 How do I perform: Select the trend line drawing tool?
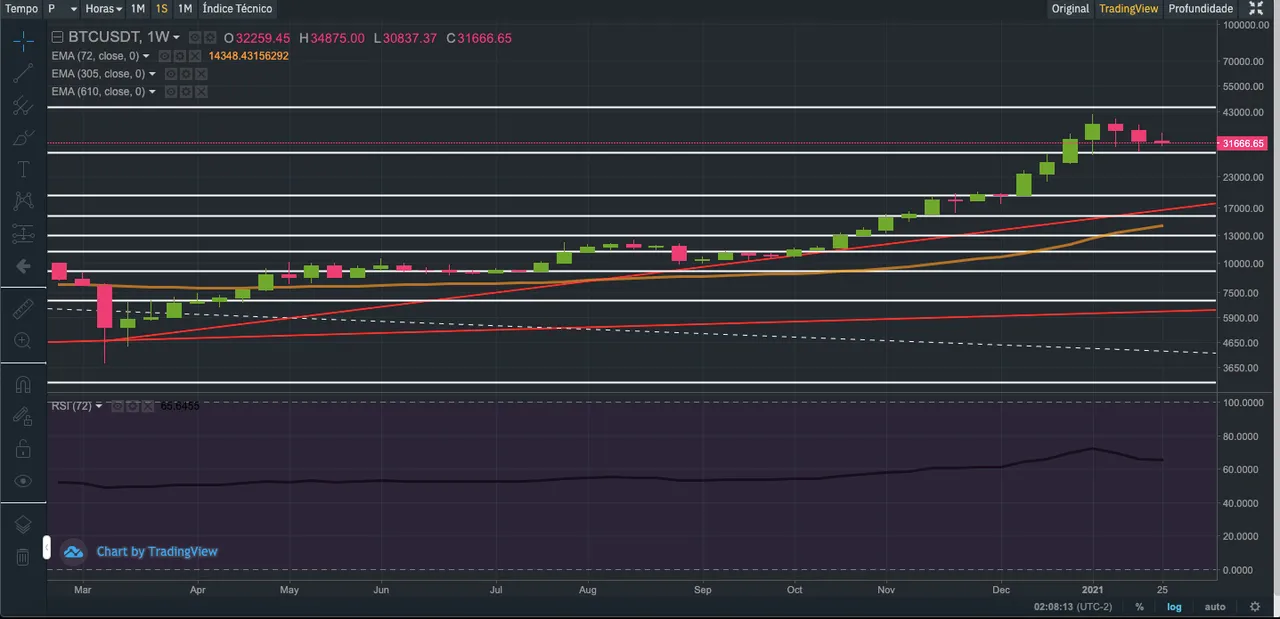pyautogui.click(x=23, y=73)
